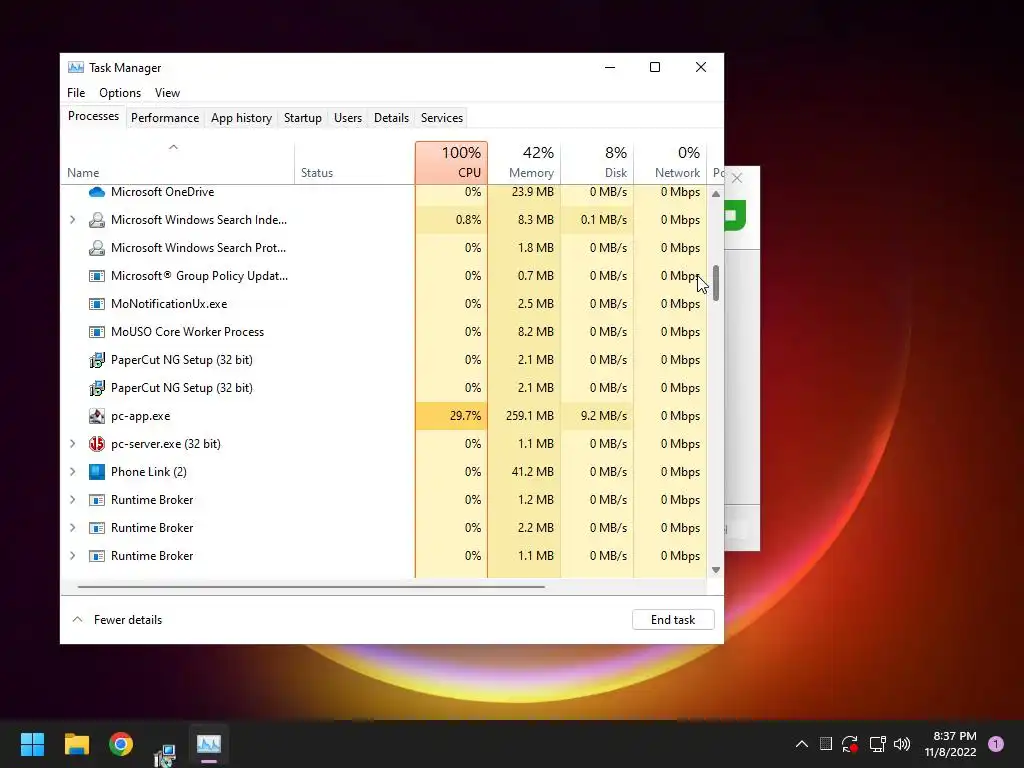Click the horizontal scrollbar thumb
This screenshot has height=768, width=1024.
(x=311, y=586)
